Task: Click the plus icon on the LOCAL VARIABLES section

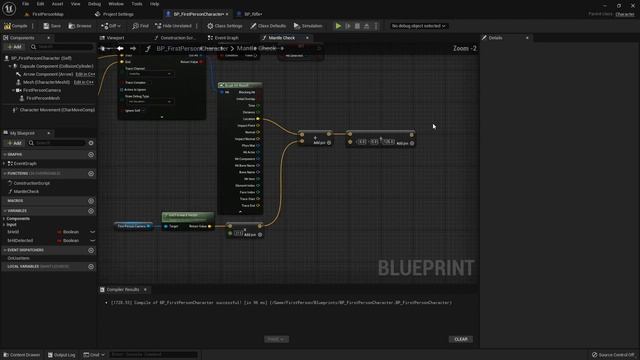Action: pyautogui.click(x=91, y=267)
